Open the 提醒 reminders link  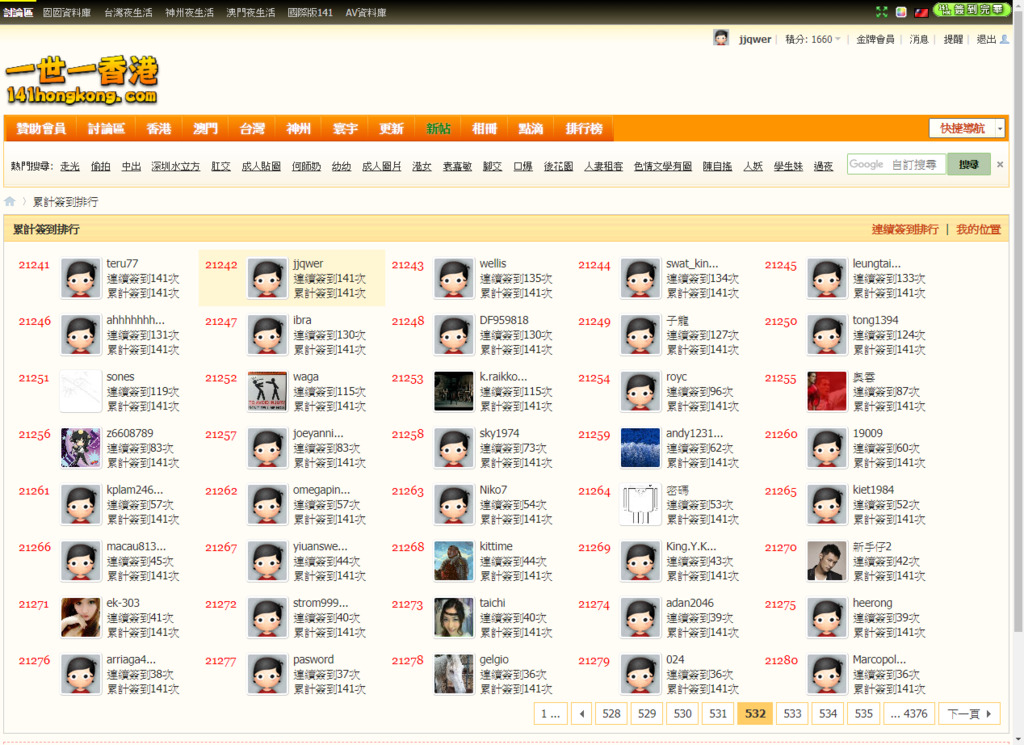tap(953, 39)
